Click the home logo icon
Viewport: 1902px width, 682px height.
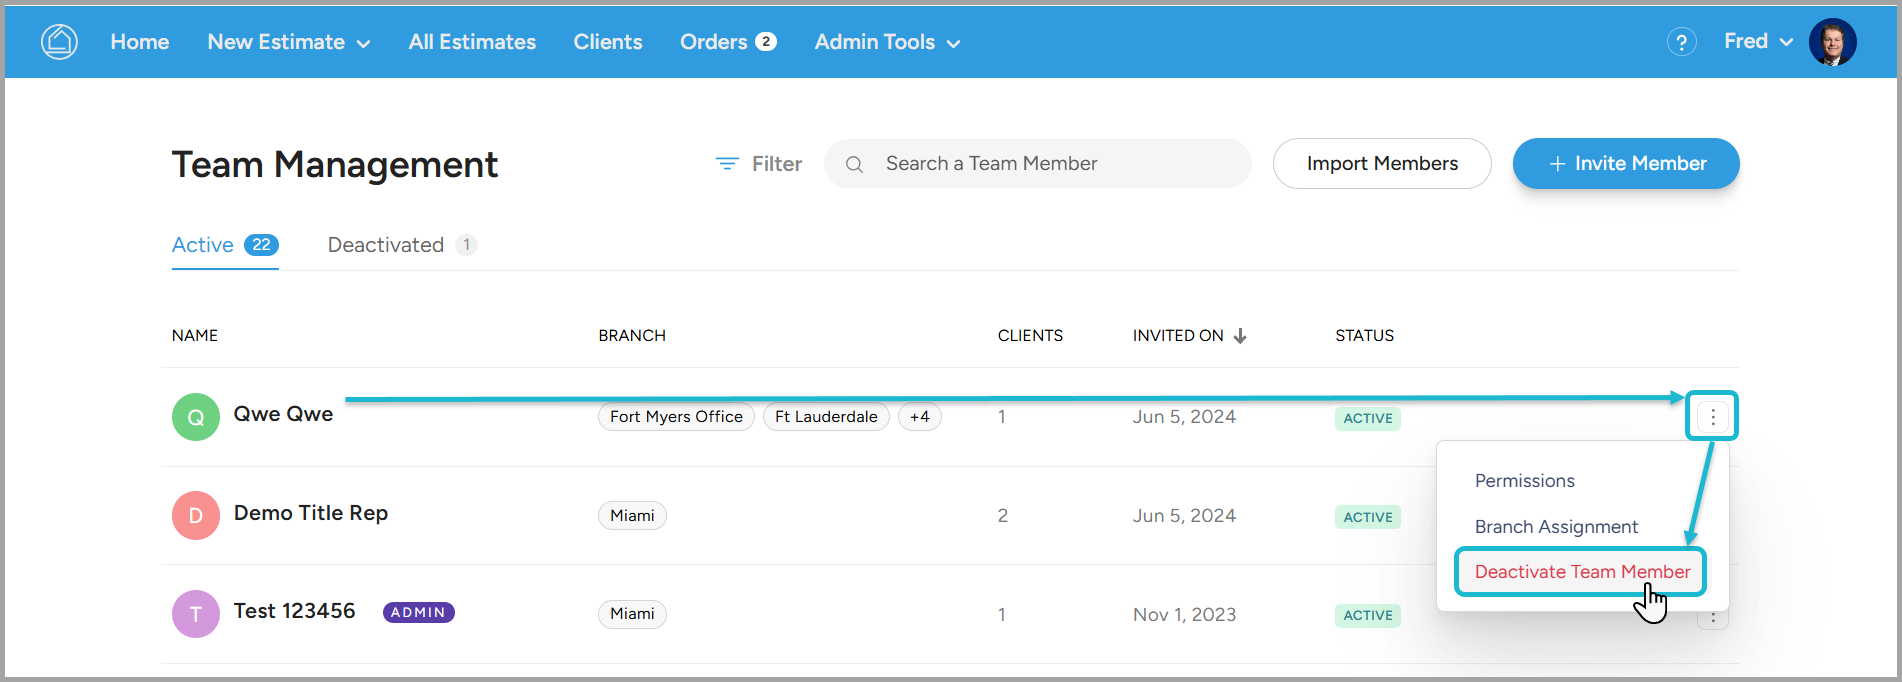tap(59, 42)
